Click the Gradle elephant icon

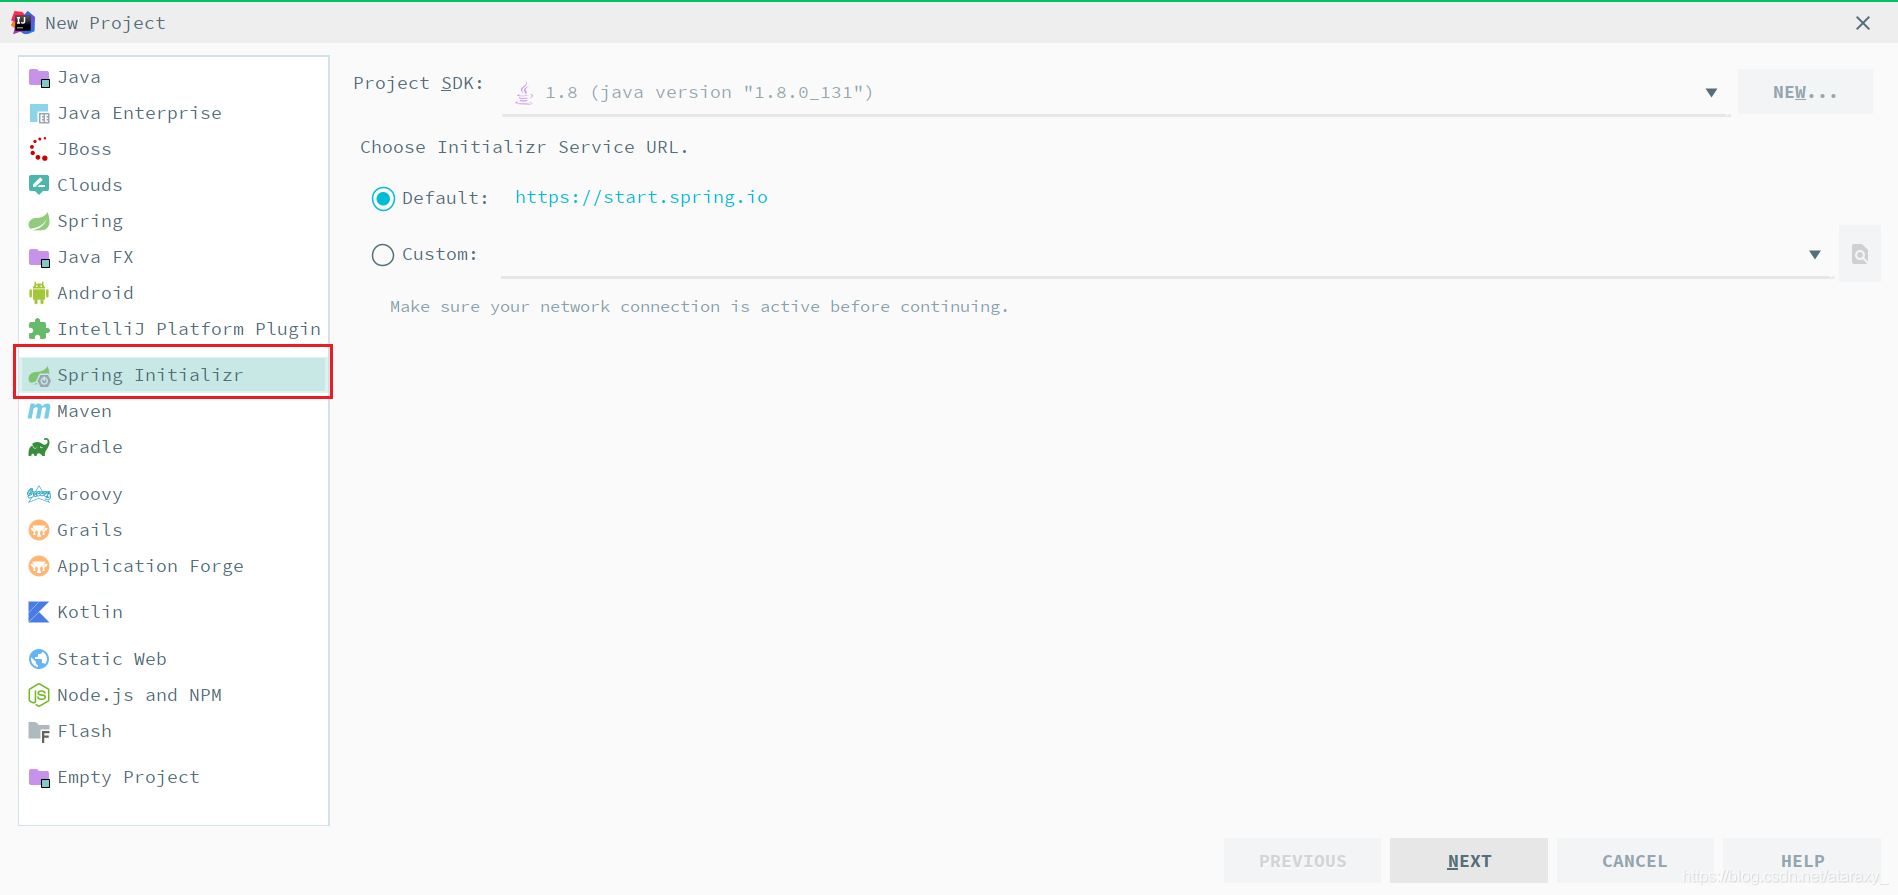pos(39,447)
